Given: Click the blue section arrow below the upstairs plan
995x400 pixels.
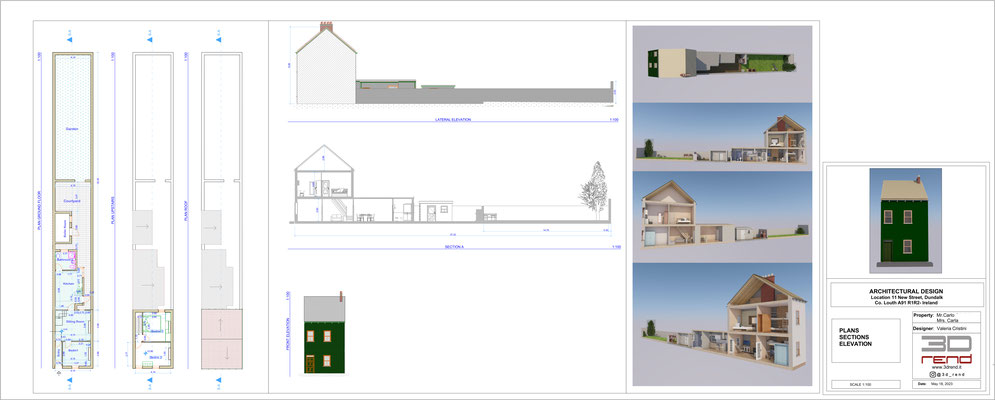Looking at the screenshot, I should 149,380.
